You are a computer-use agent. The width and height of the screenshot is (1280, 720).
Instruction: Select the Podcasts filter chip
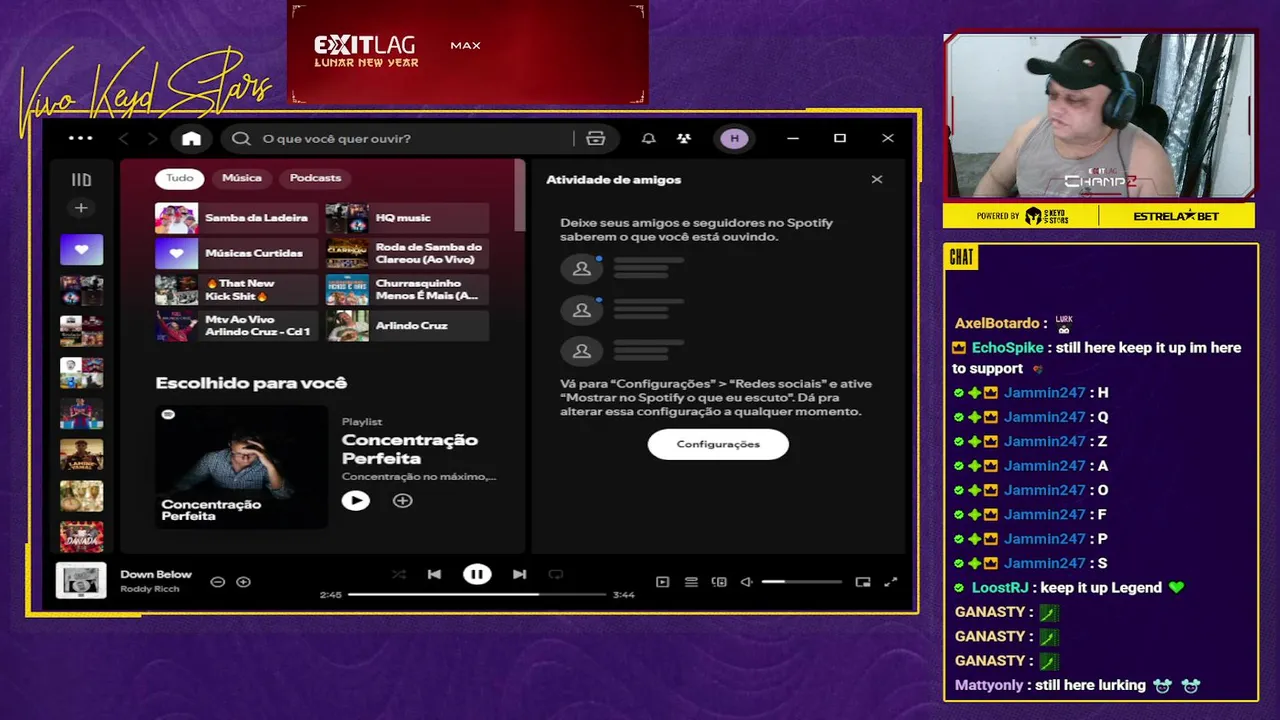pos(316,178)
